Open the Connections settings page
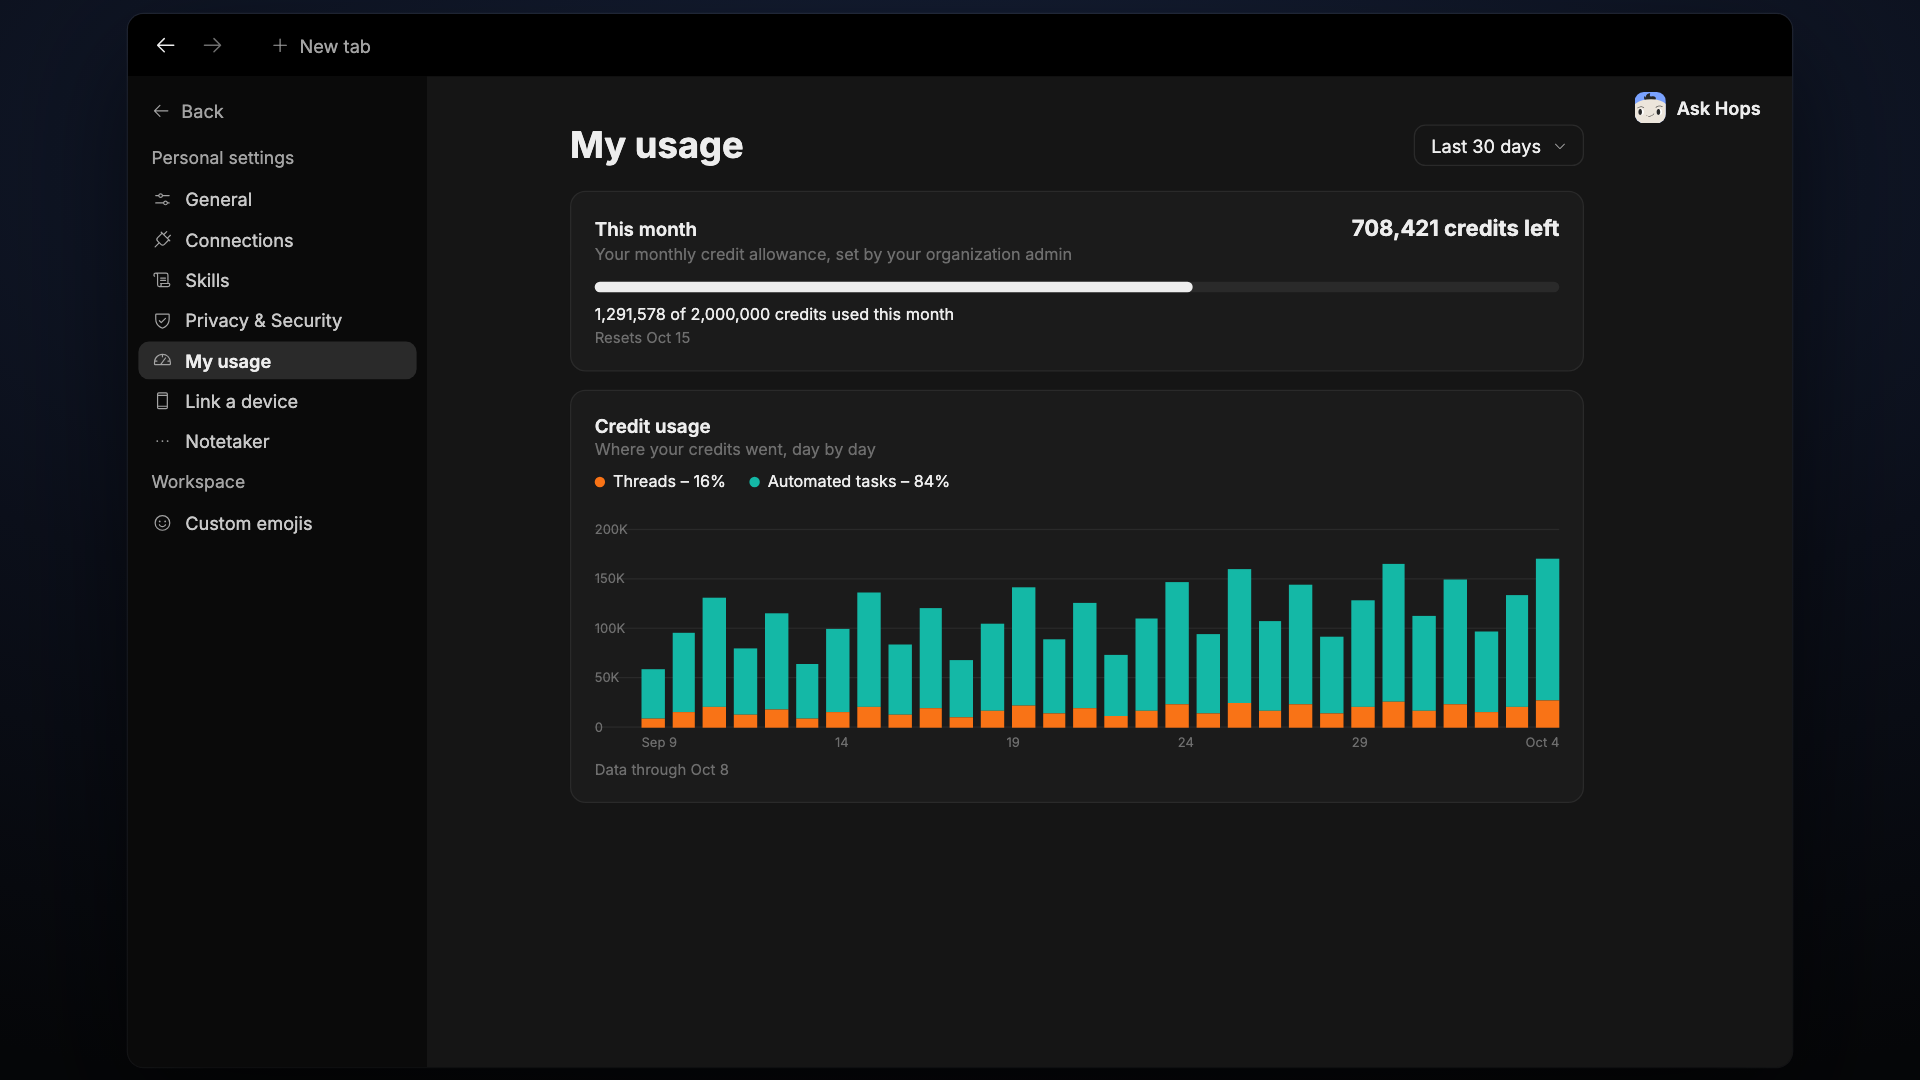The height and width of the screenshot is (1080, 1920). click(x=277, y=240)
